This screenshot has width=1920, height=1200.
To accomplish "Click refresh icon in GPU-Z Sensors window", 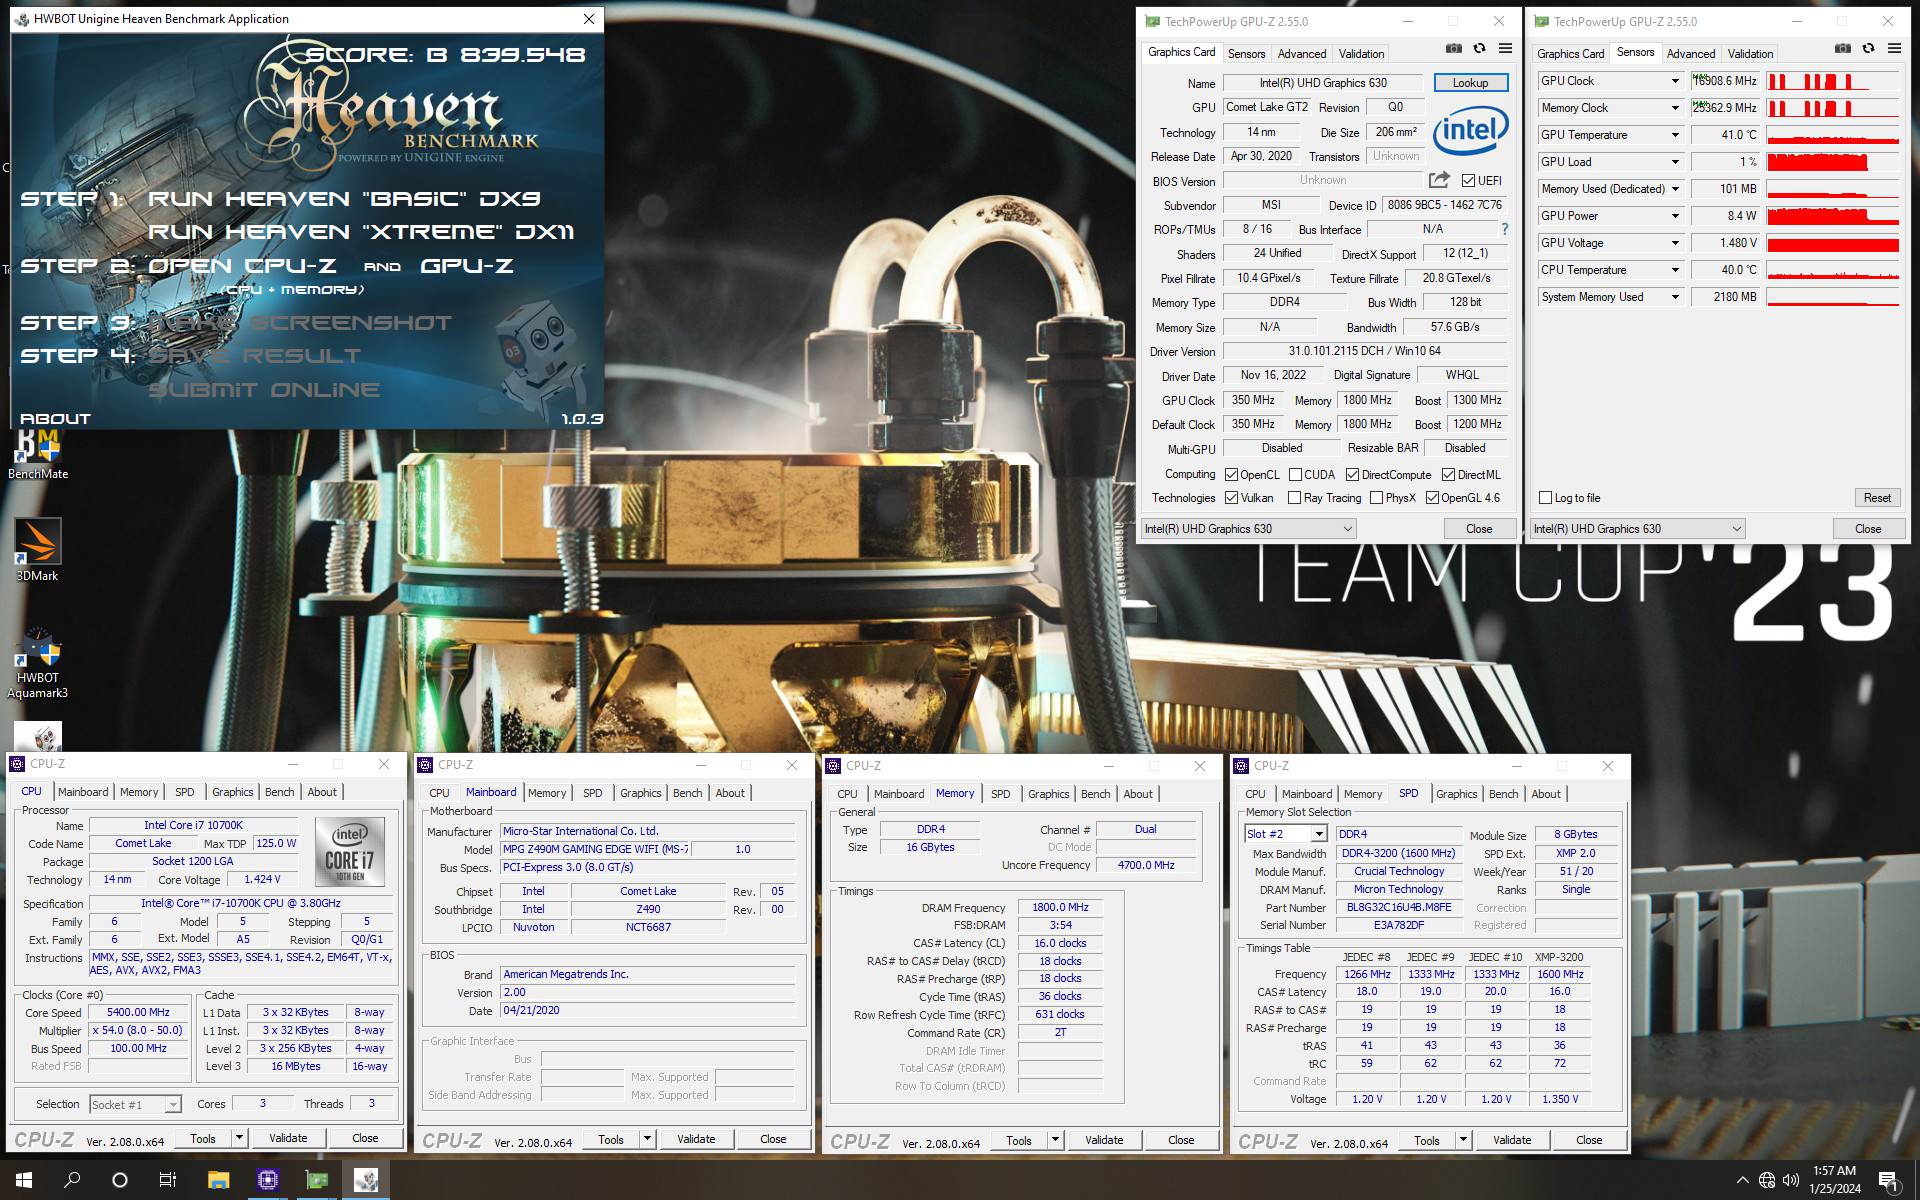I will [1868, 49].
